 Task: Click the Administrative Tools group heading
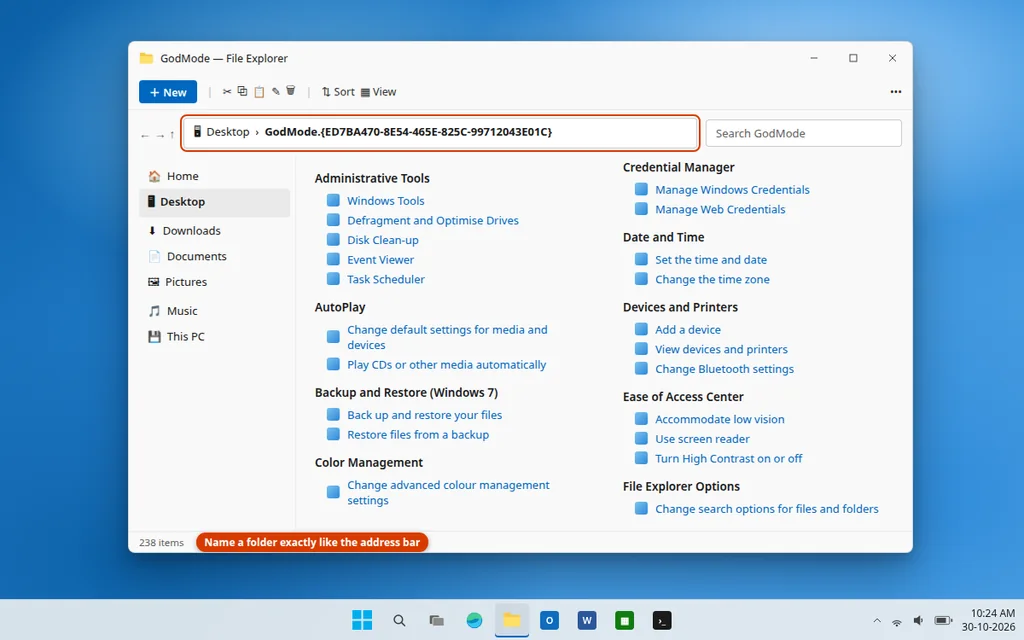[x=372, y=178]
